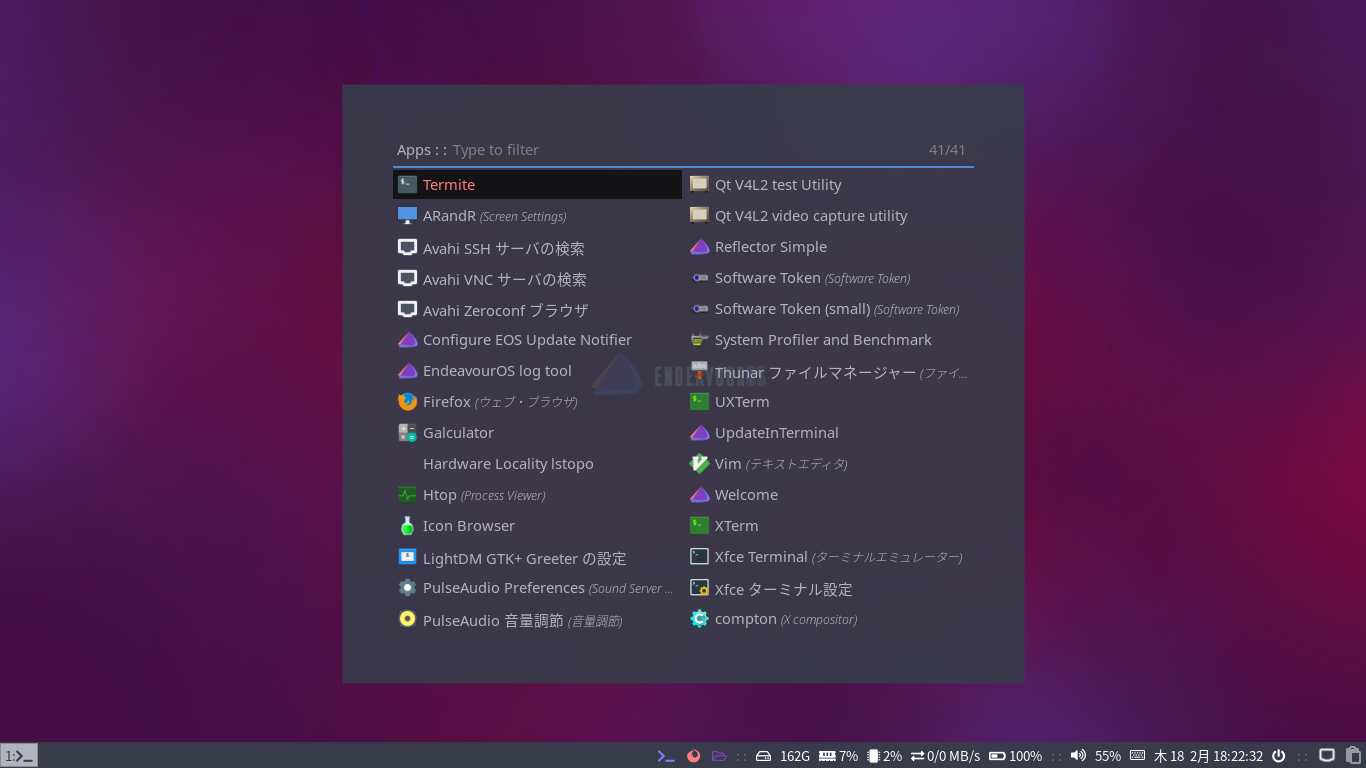Click the green UXTerm icon
1366x768 pixels.
coord(699,401)
